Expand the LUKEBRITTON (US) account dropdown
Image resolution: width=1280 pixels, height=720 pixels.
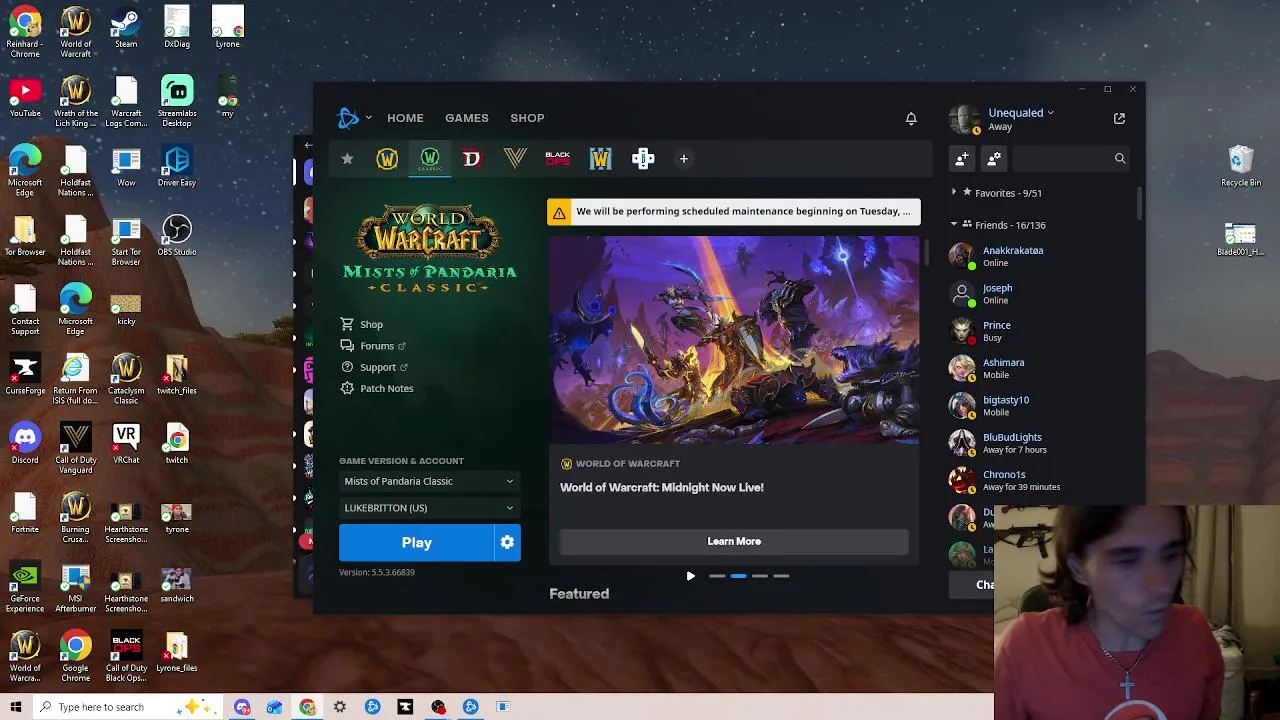[429, 508]
